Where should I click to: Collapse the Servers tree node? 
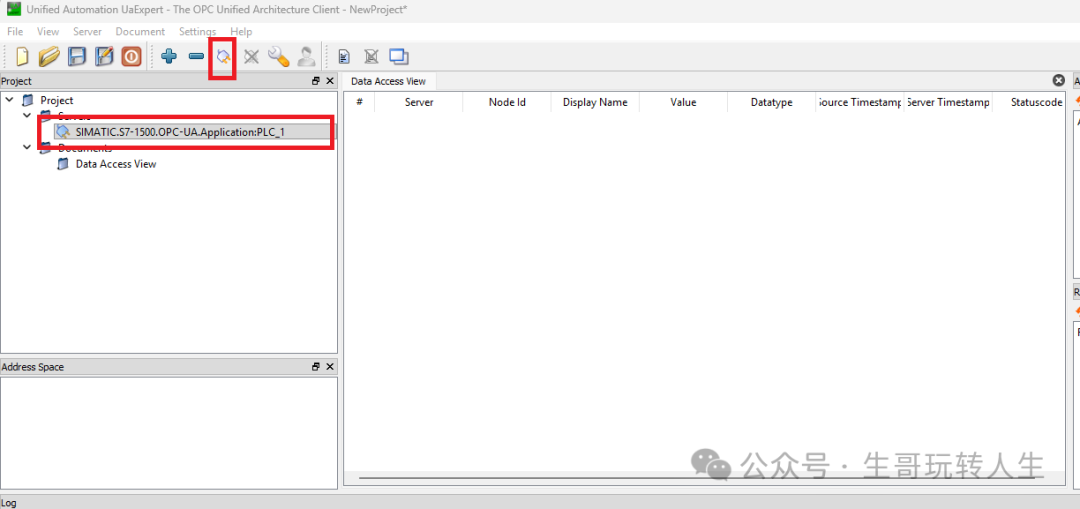[28, 116]
